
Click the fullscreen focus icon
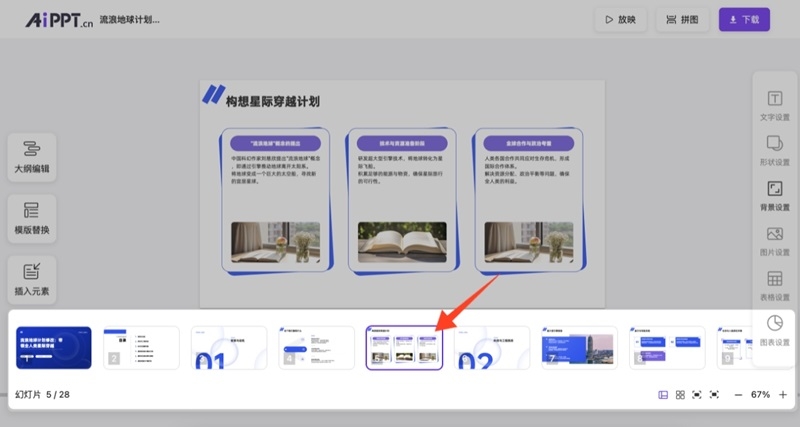tap(714, 395)
